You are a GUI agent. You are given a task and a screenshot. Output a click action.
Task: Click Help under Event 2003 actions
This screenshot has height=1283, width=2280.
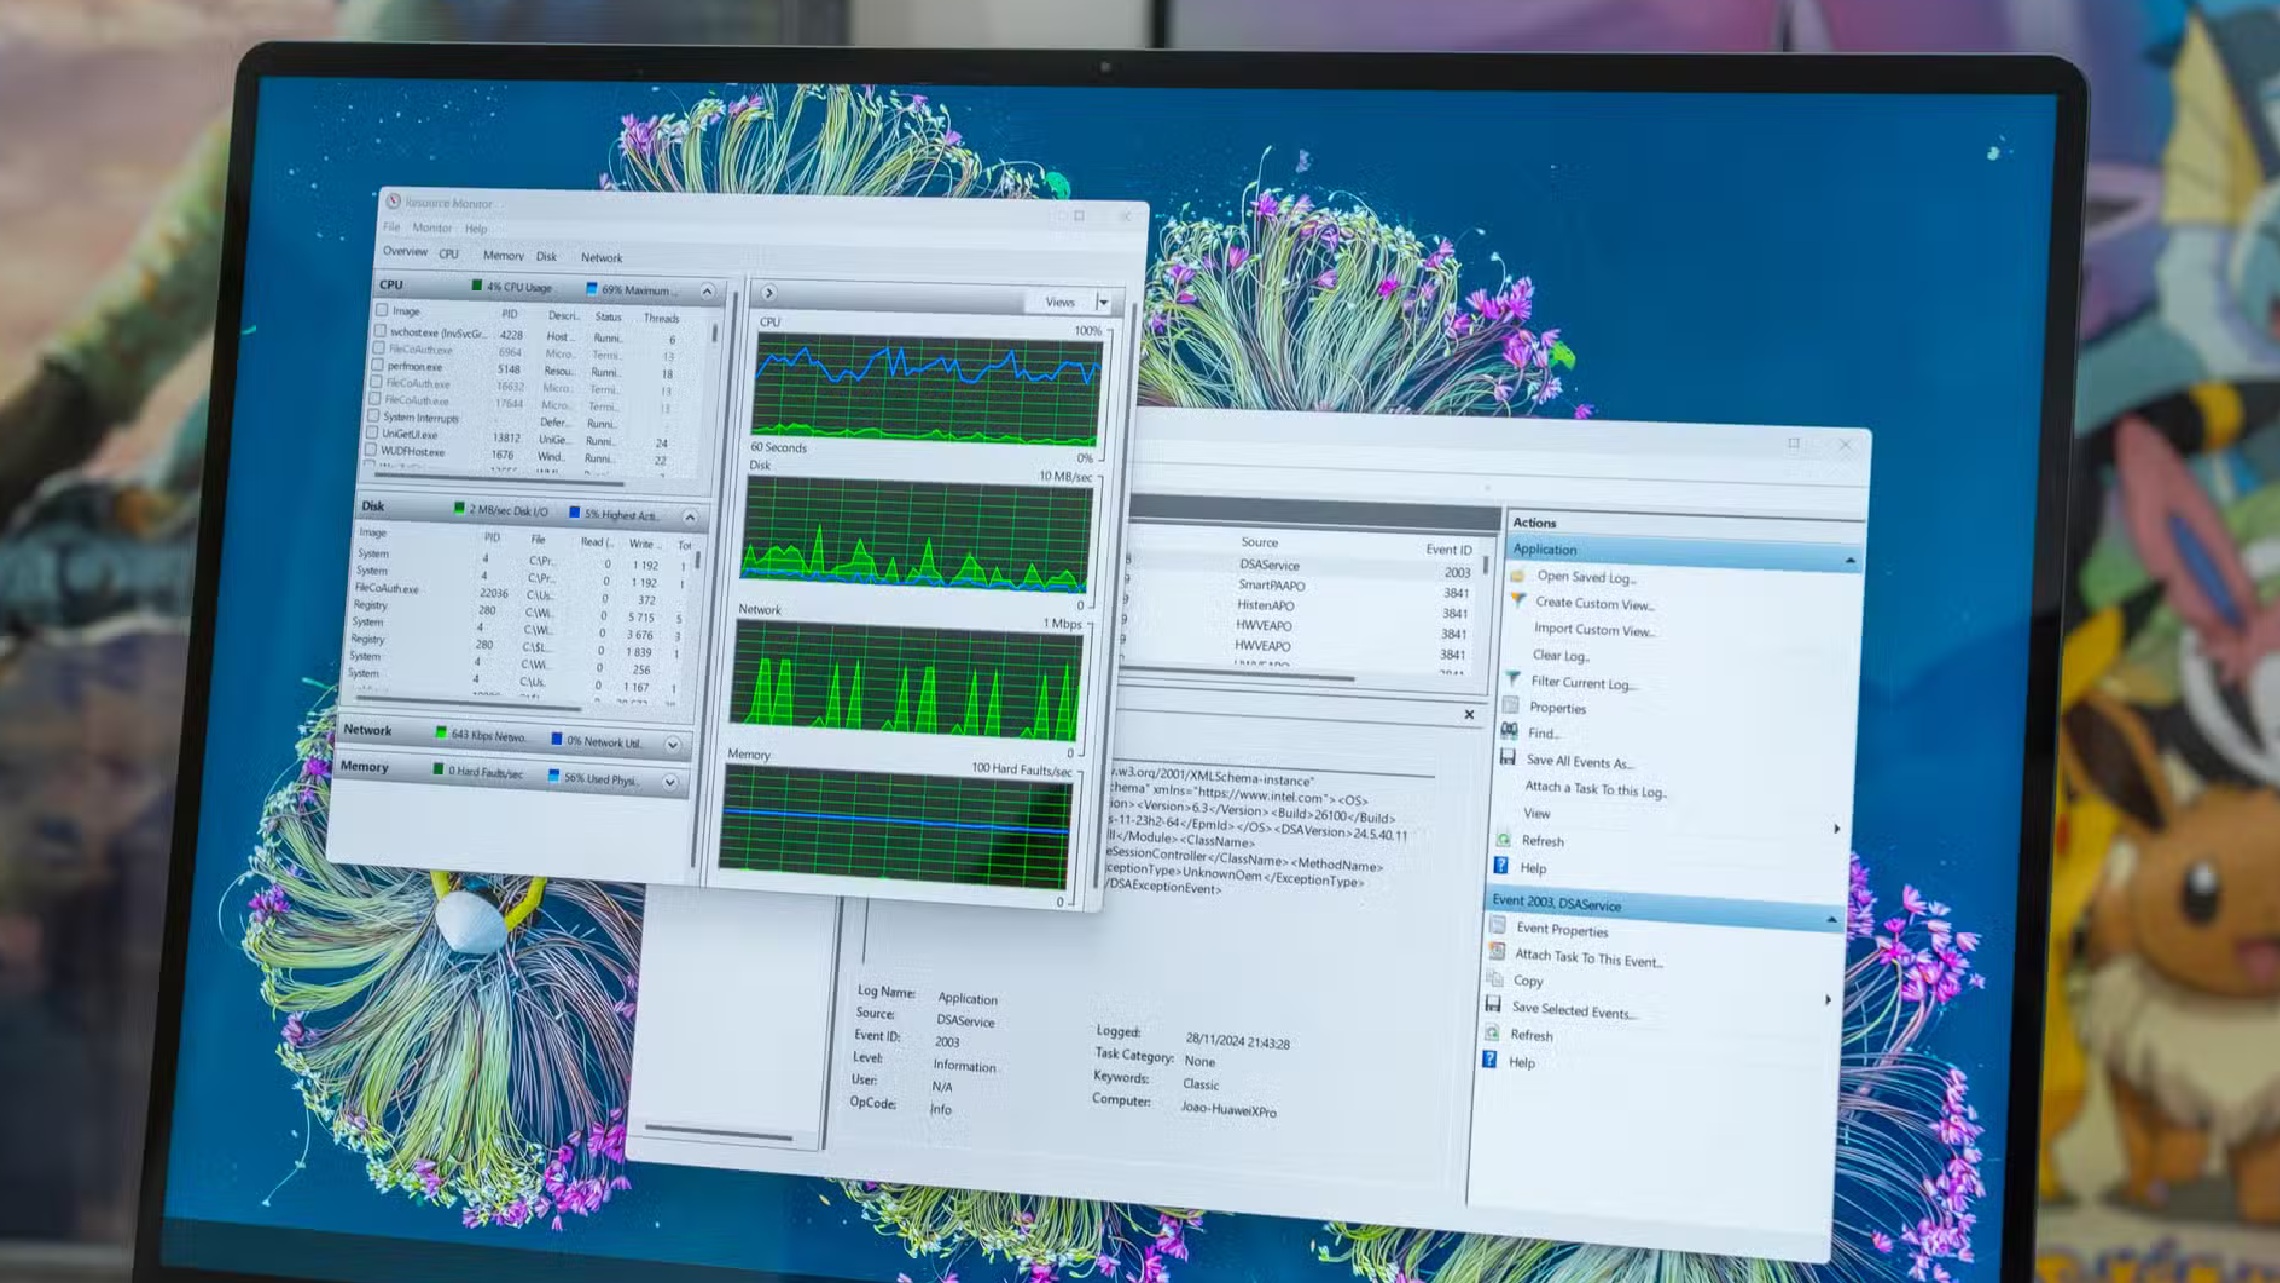pyautogui.click(x=1521, y=1062)
